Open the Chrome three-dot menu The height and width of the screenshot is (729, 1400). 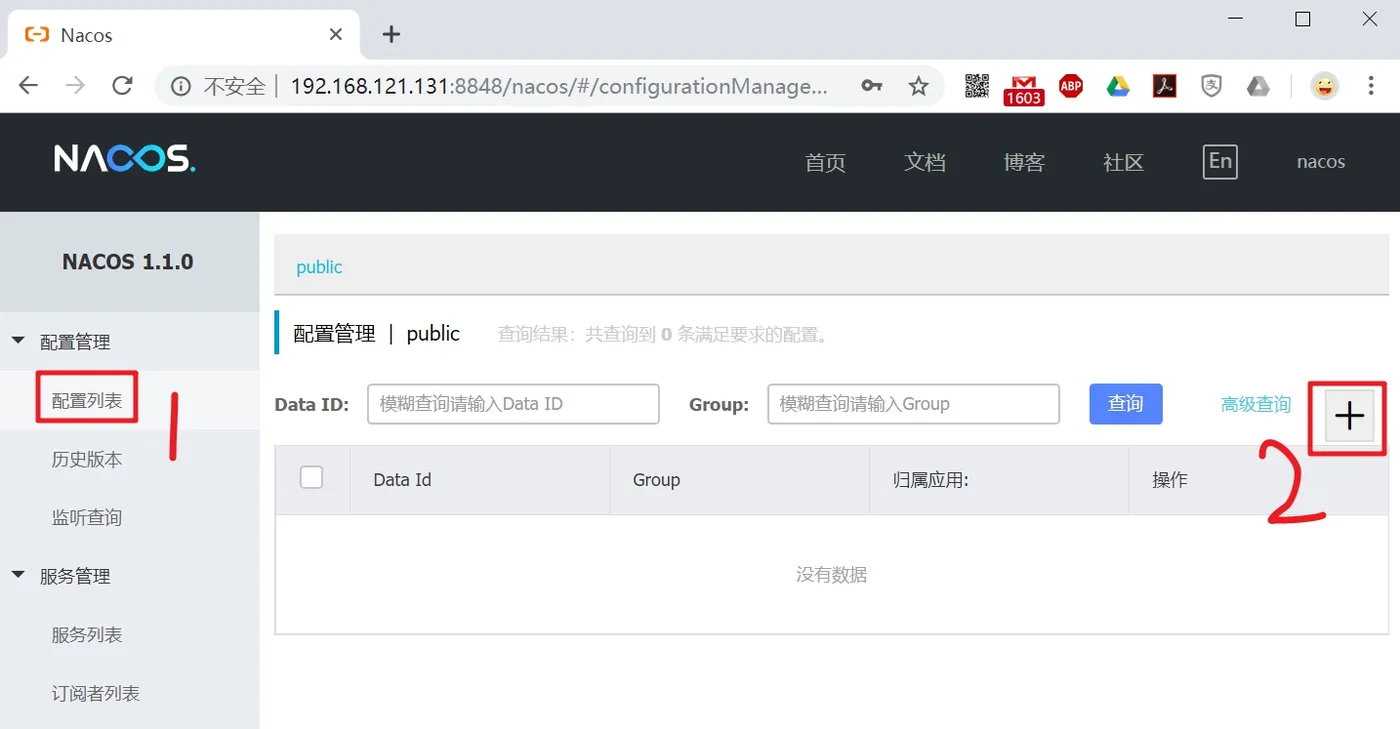click(x=1371, y=86)
